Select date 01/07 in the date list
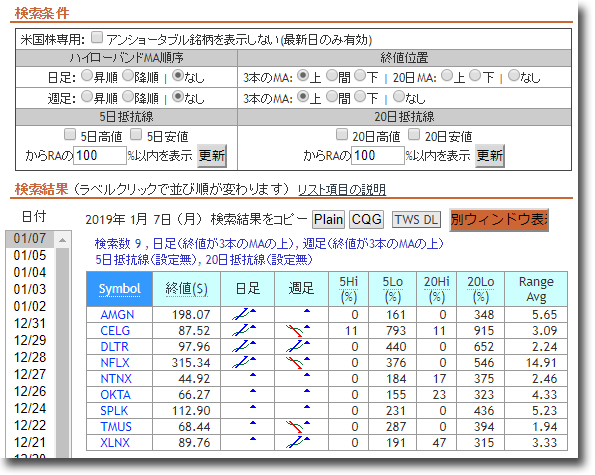595x475 pixels. tap(30, 239)
